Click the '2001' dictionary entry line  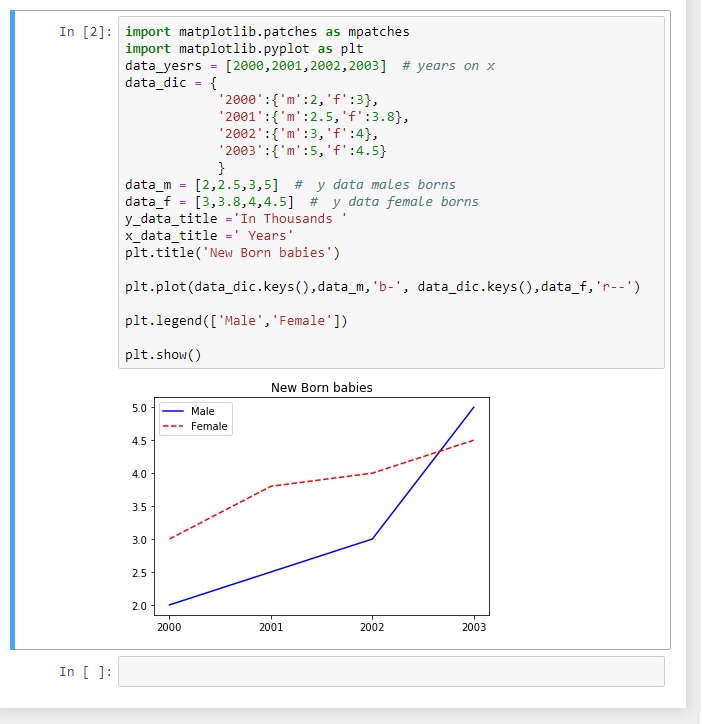pos(313,117)
